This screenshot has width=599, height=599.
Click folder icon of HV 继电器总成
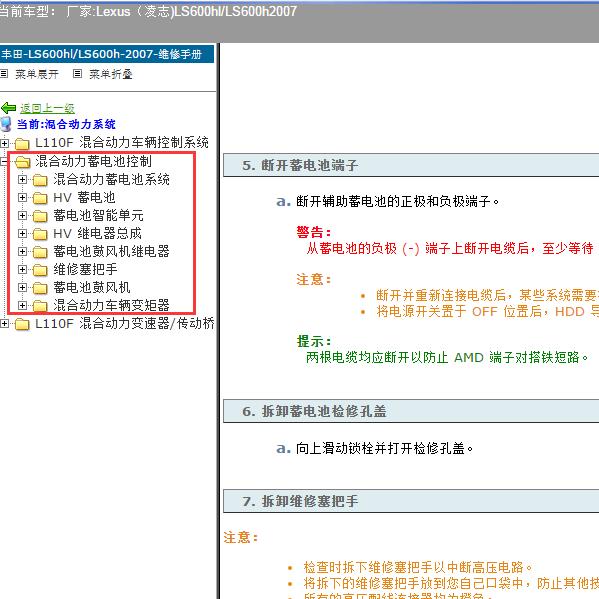[40, 233]
